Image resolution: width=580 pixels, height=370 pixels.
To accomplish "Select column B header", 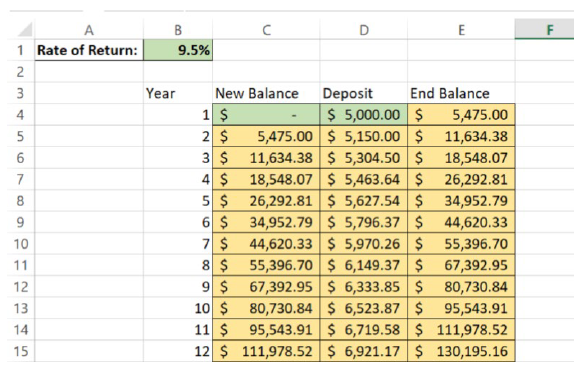I will 178,30.
